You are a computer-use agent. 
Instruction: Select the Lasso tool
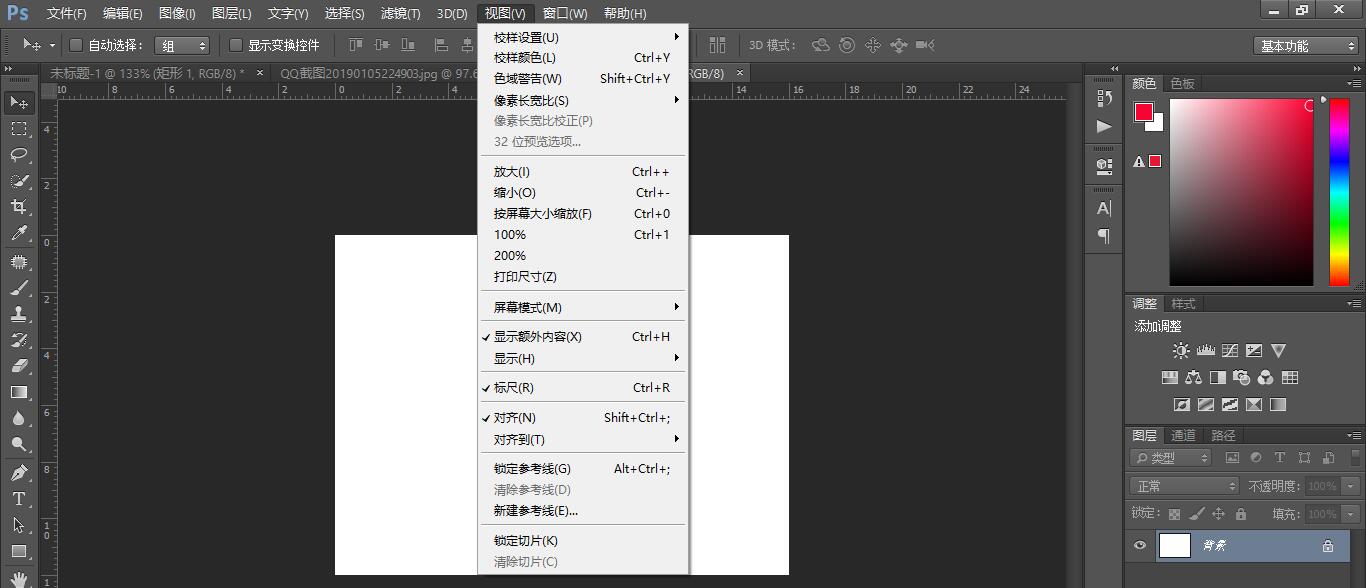[18, 155]
